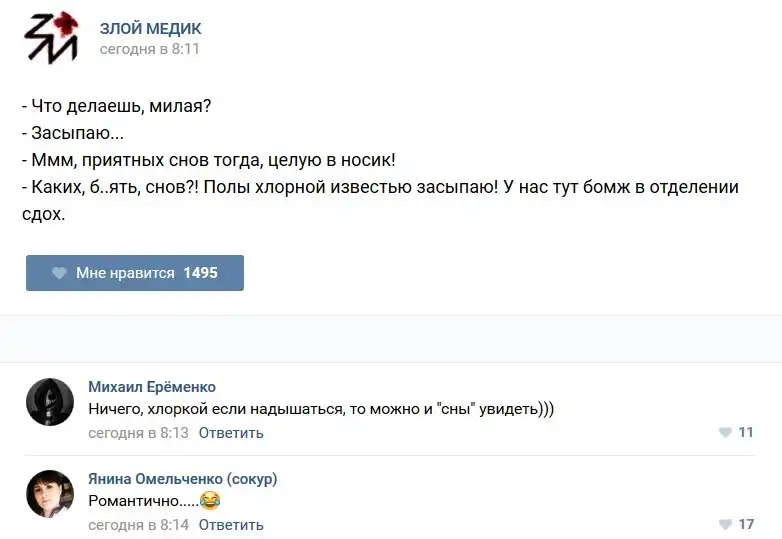This screenshot has height=539, width=782.
Task: Open comment timestamp сегодня в 8:14
Action: [x=138, y=525]
